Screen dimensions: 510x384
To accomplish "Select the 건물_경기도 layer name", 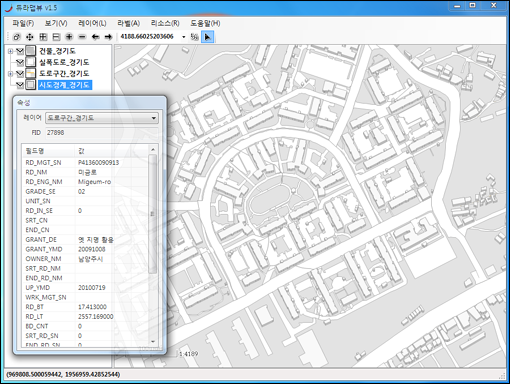I will [57, 51].
